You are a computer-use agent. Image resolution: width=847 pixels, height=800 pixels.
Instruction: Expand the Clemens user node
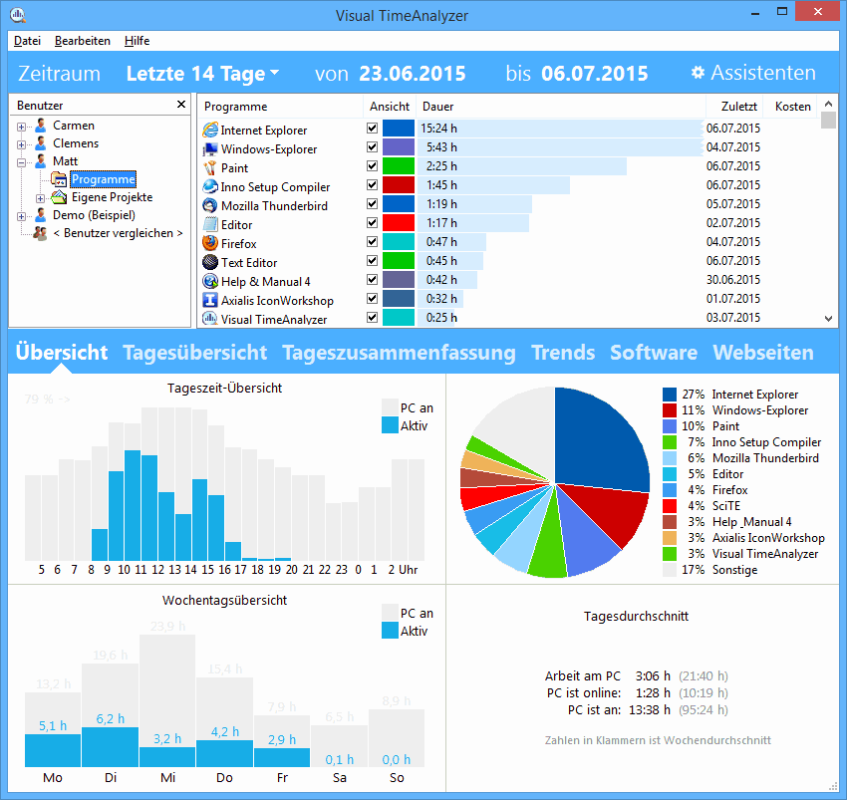pos(21,145)
